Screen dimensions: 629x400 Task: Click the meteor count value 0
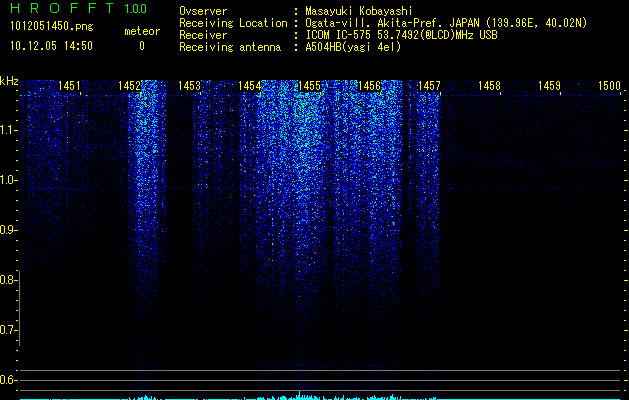coord(142,46)
